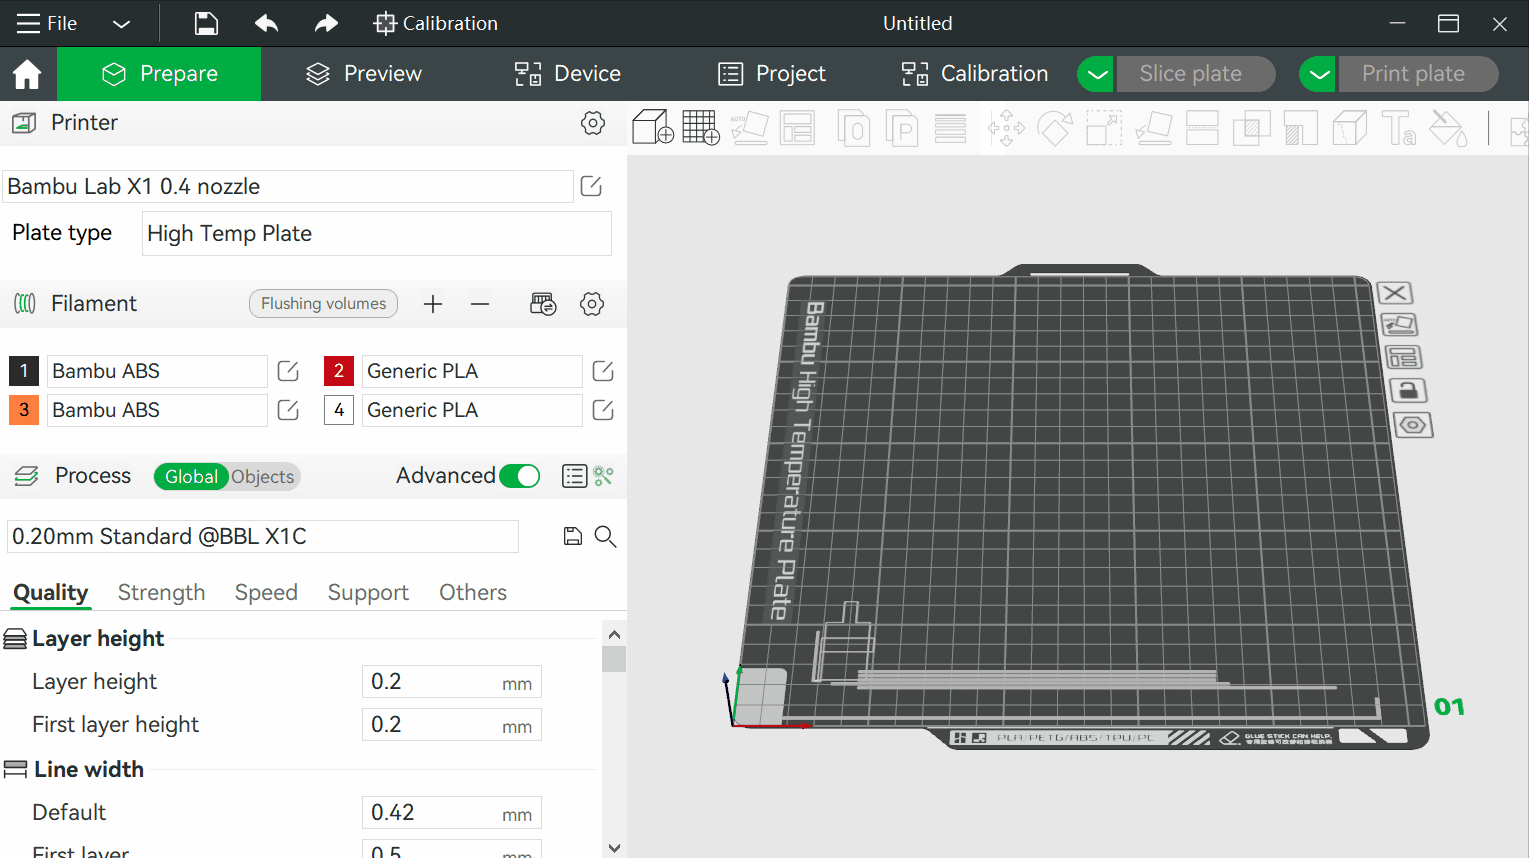Open the Mesh boolean tool
Screen dimensions: 1529x858
[1251, 128]
